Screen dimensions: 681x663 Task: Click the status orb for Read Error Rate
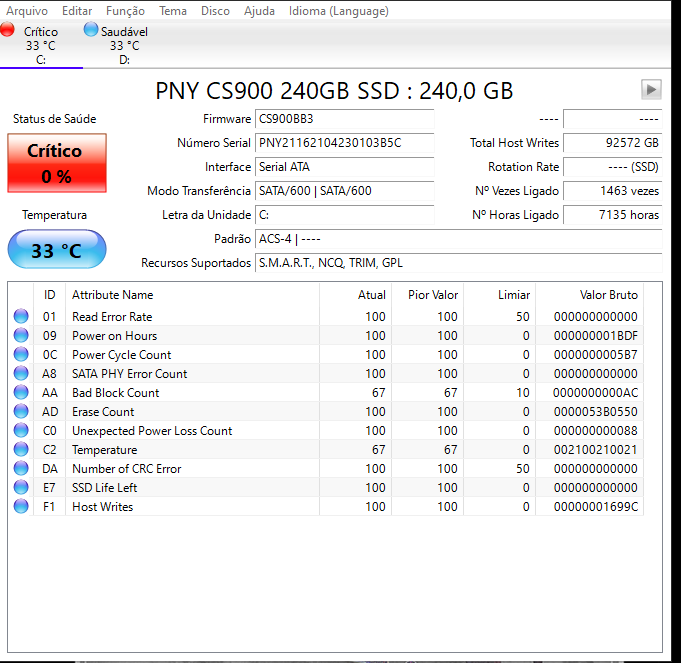tap(21, 316)
